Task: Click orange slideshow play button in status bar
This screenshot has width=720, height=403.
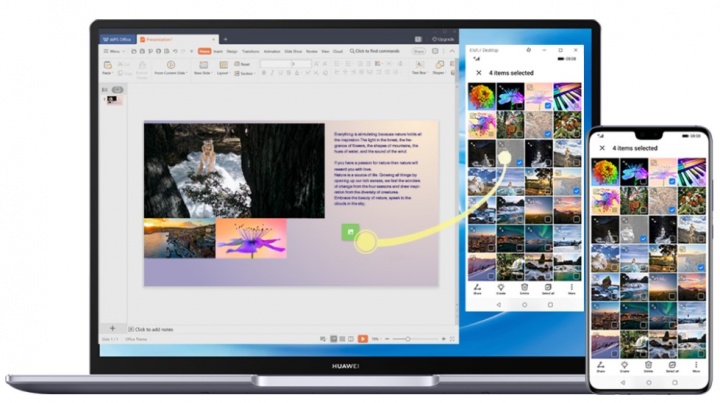Action: (363, 339)
